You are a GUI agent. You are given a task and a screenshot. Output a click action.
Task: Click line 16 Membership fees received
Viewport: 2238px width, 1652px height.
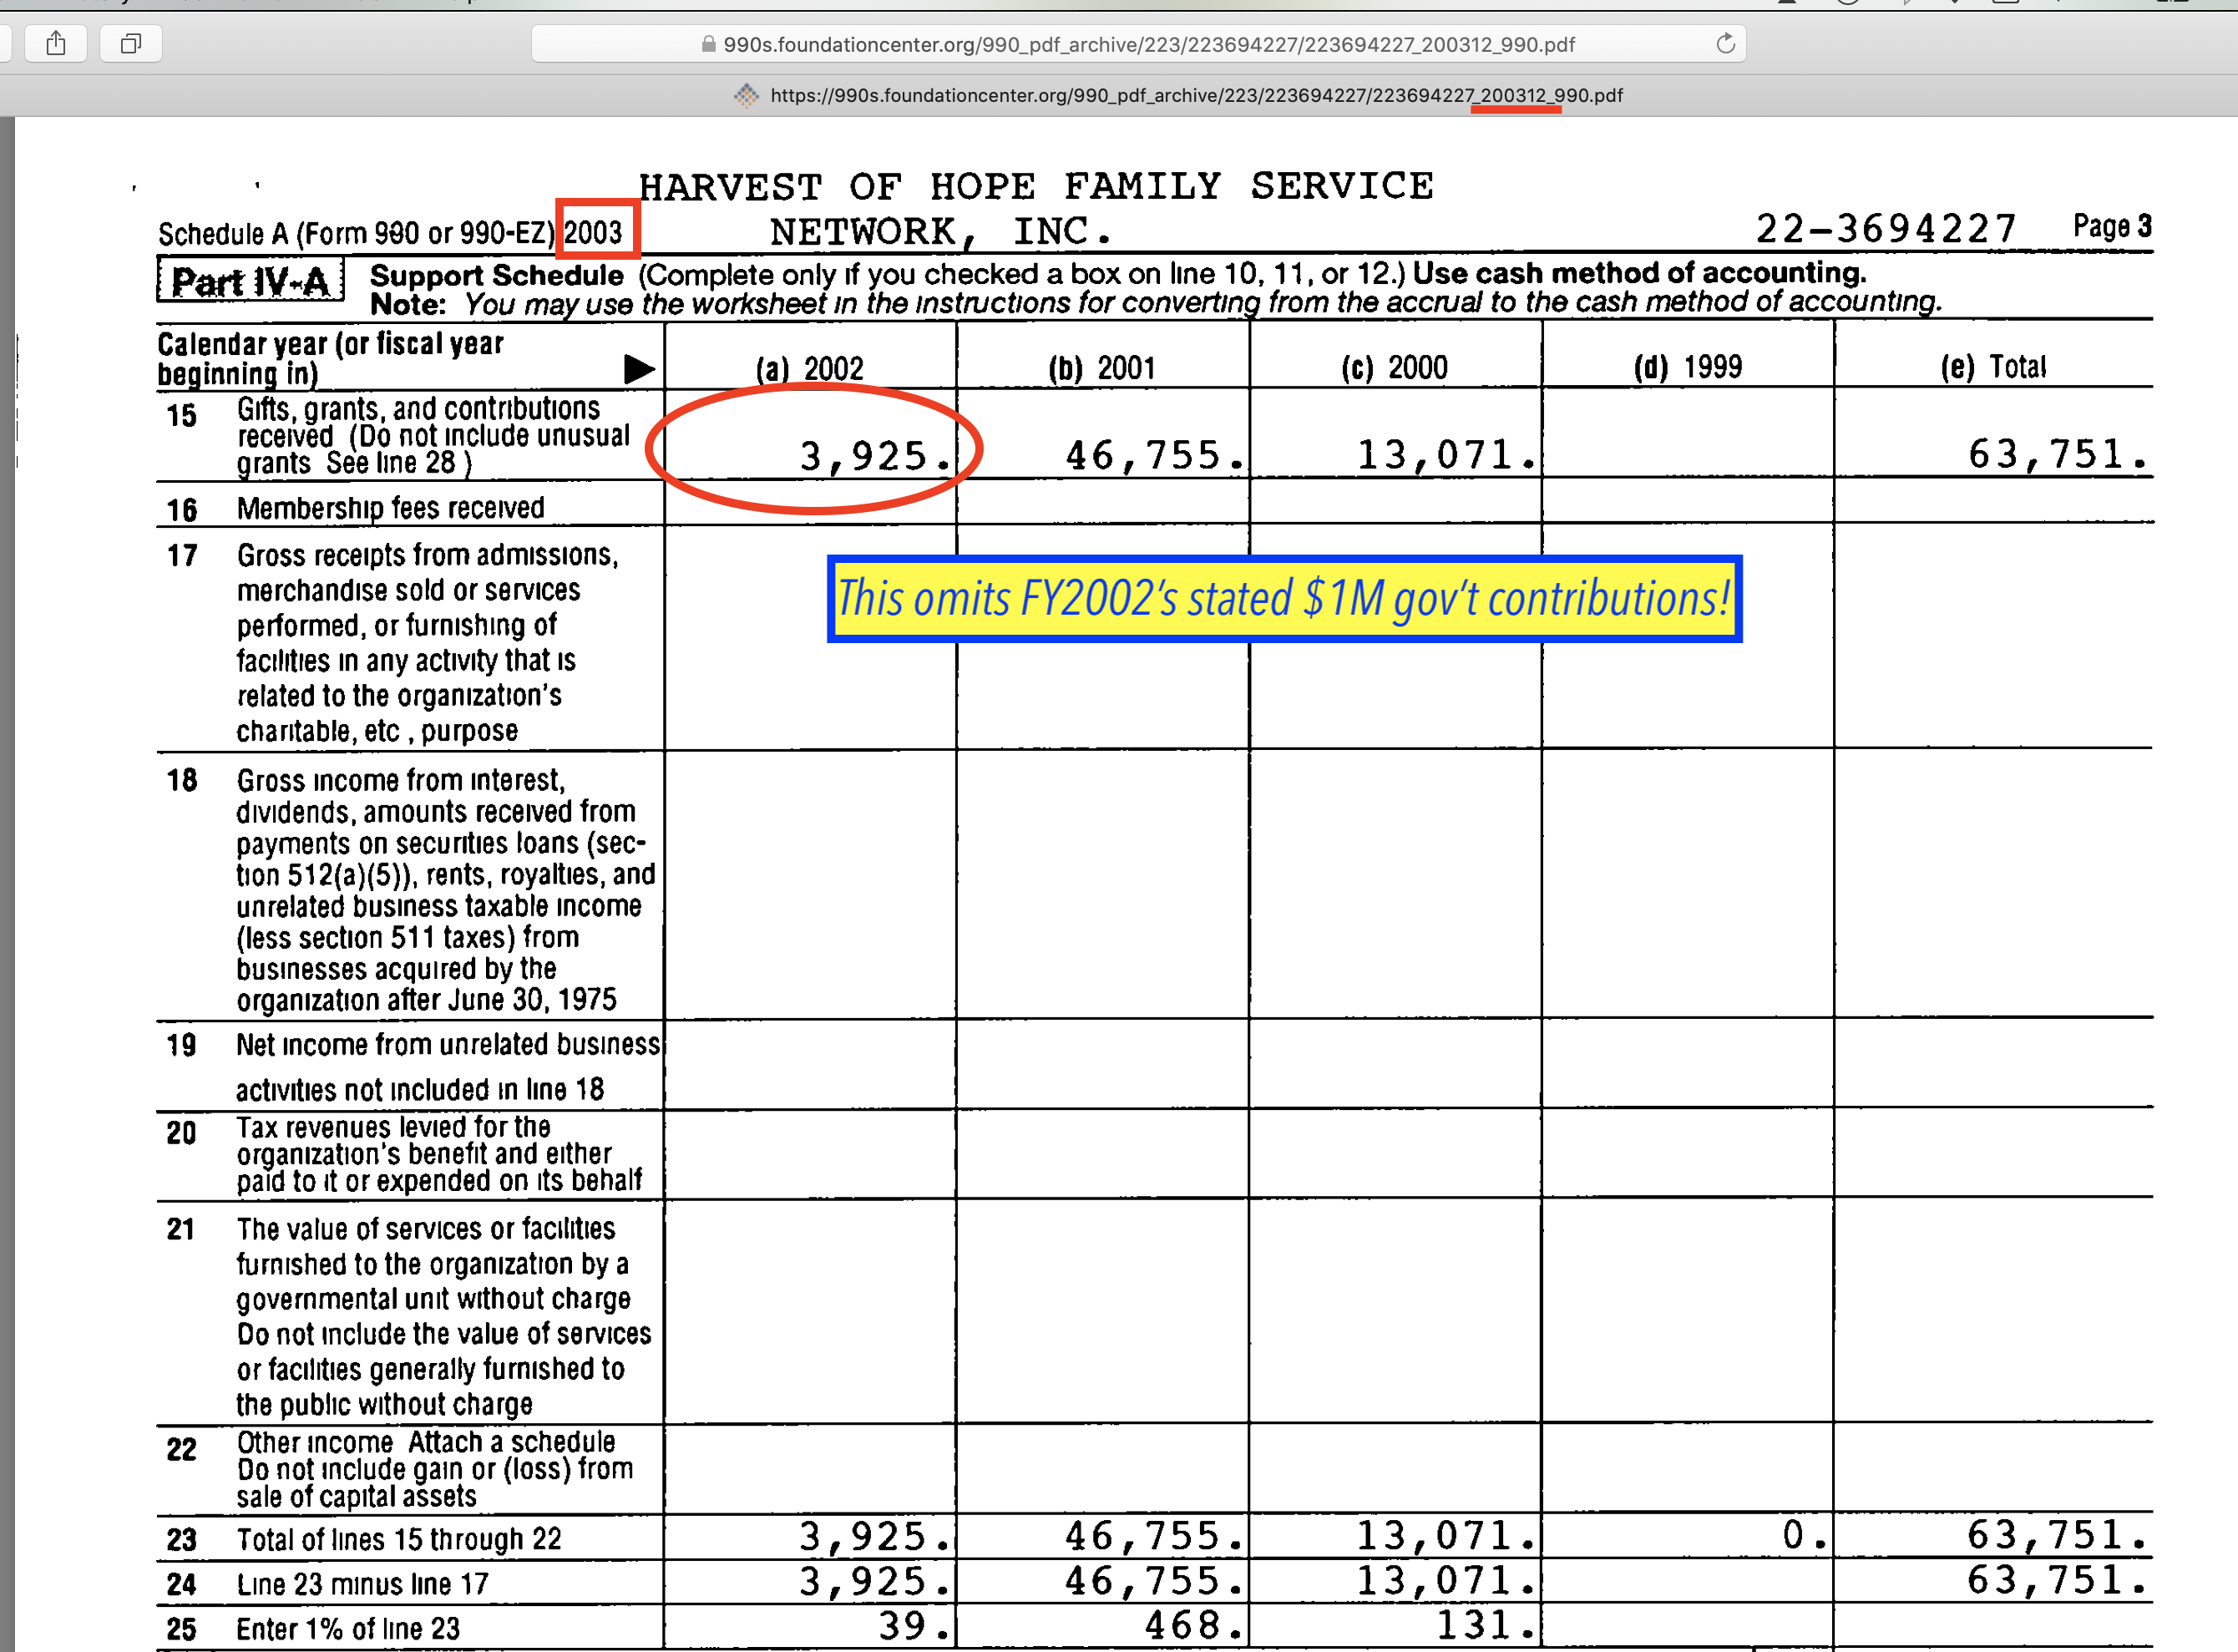390,508
